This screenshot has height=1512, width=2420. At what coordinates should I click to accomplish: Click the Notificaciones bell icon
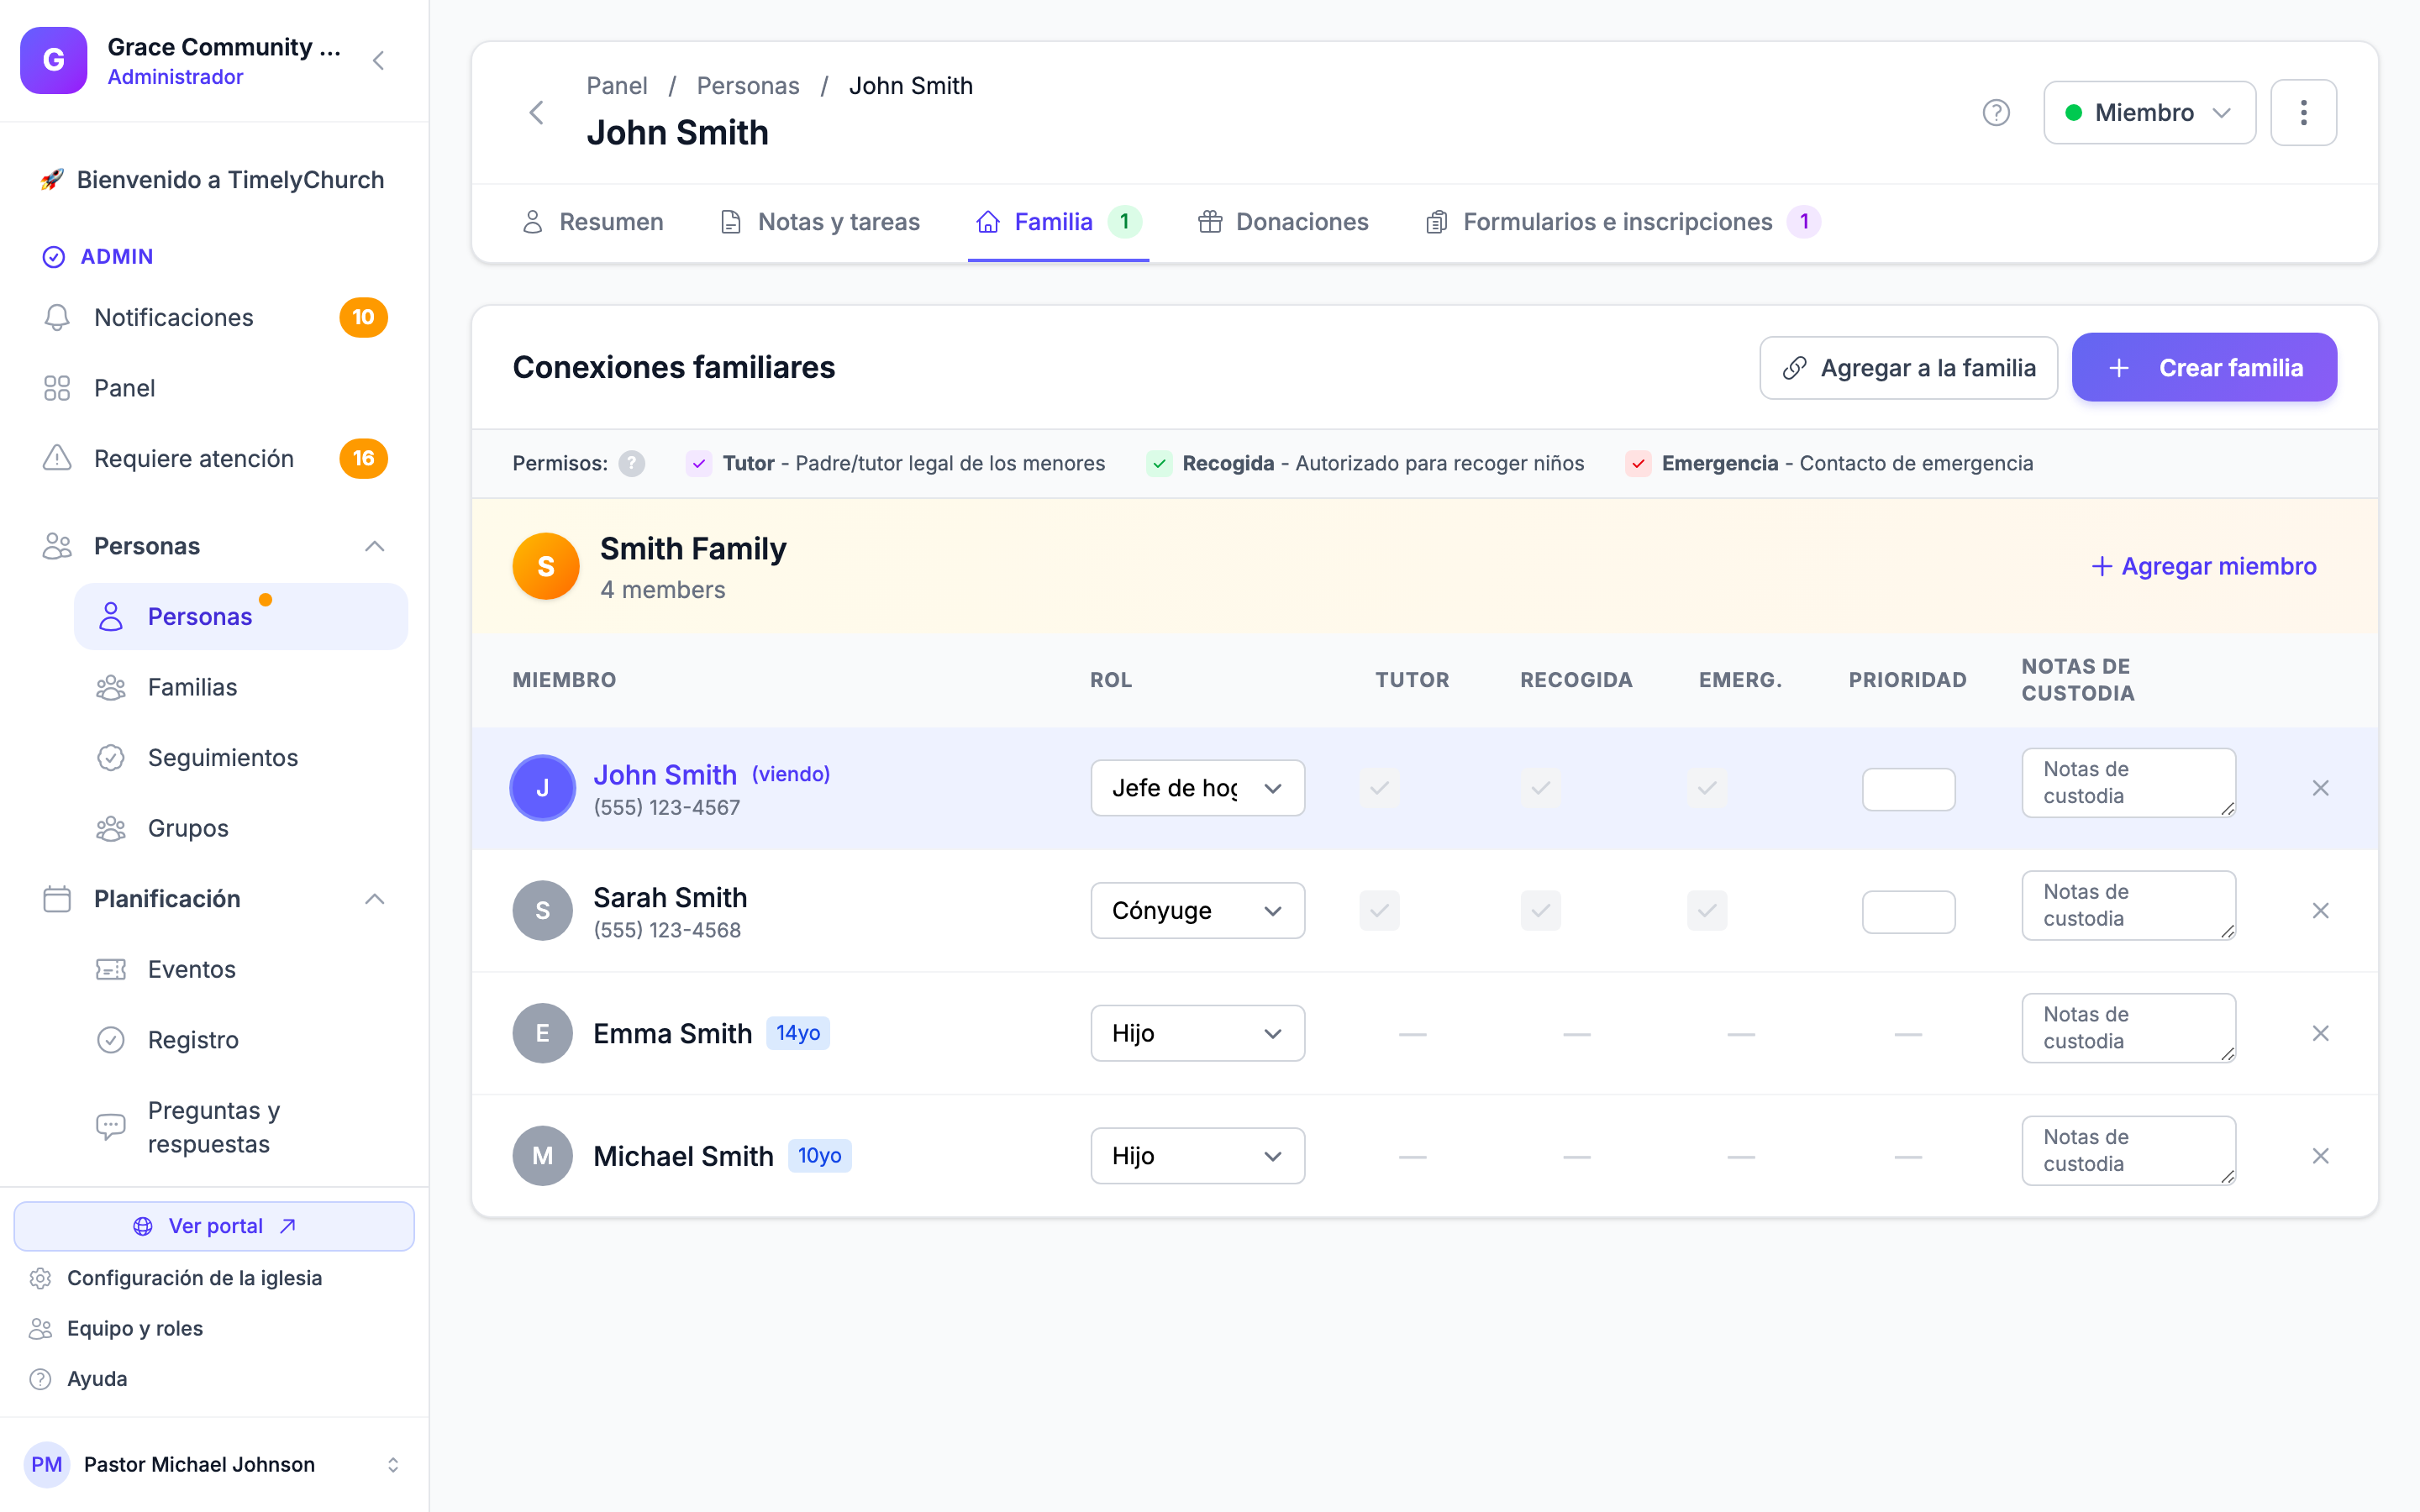(x=57, y=317)
